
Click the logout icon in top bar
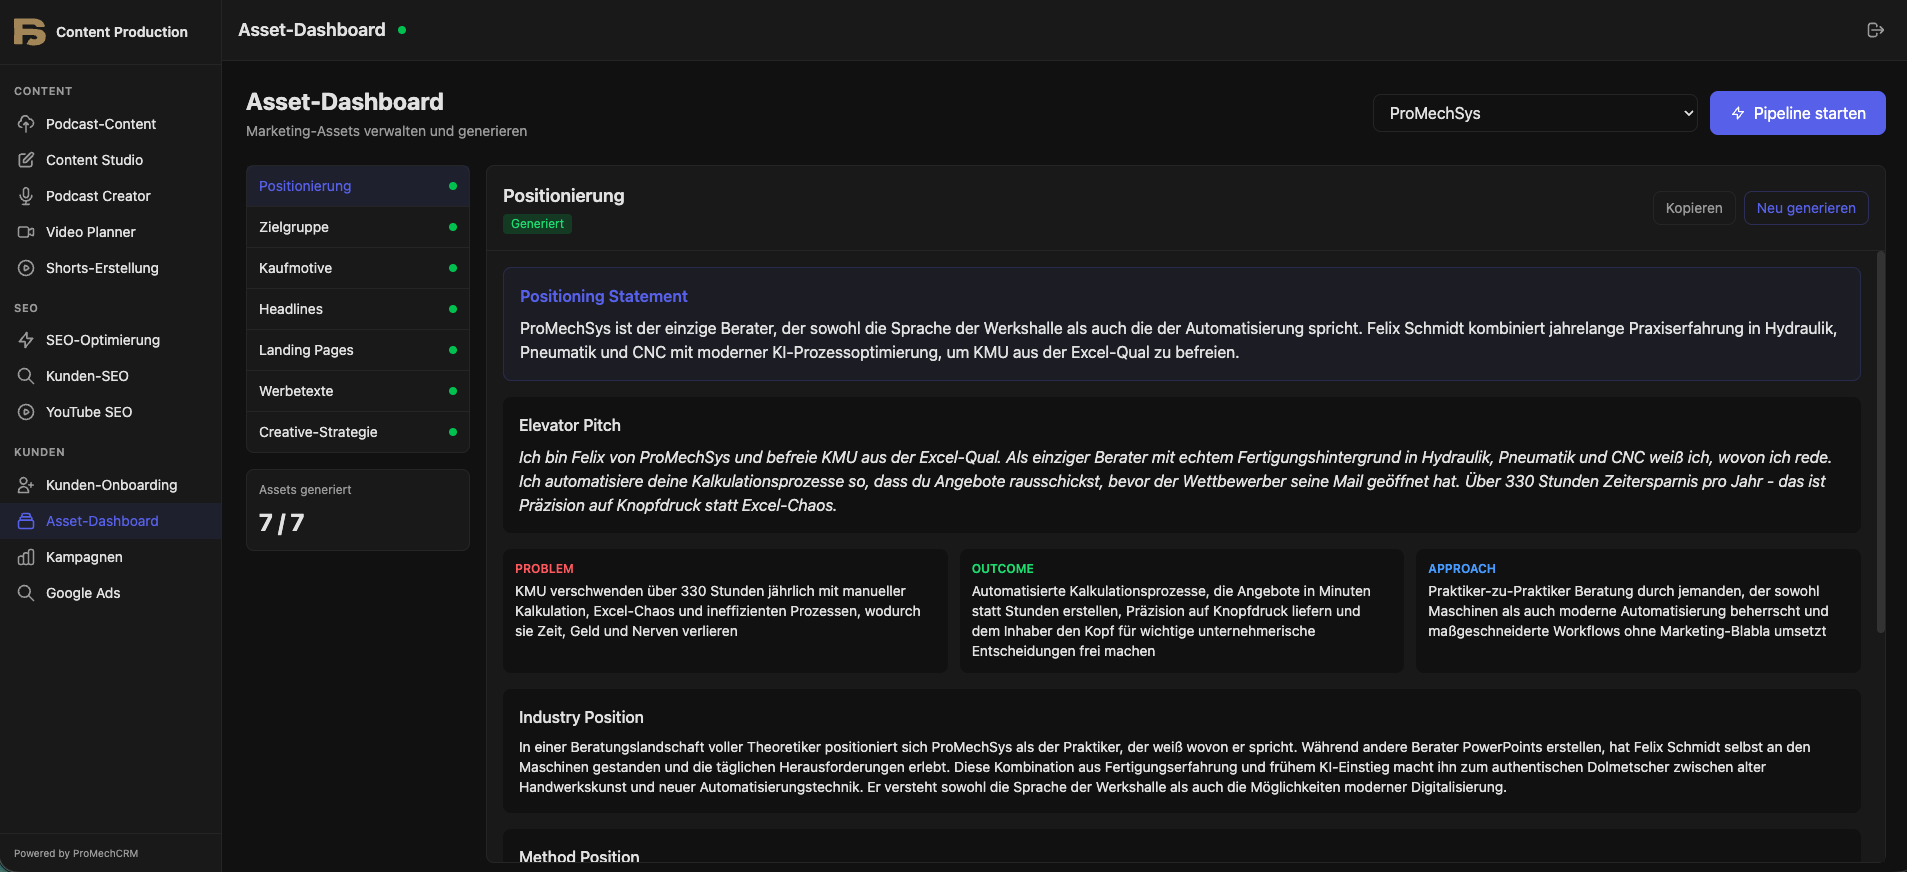pyautogui.click(x=1875, y=30)
